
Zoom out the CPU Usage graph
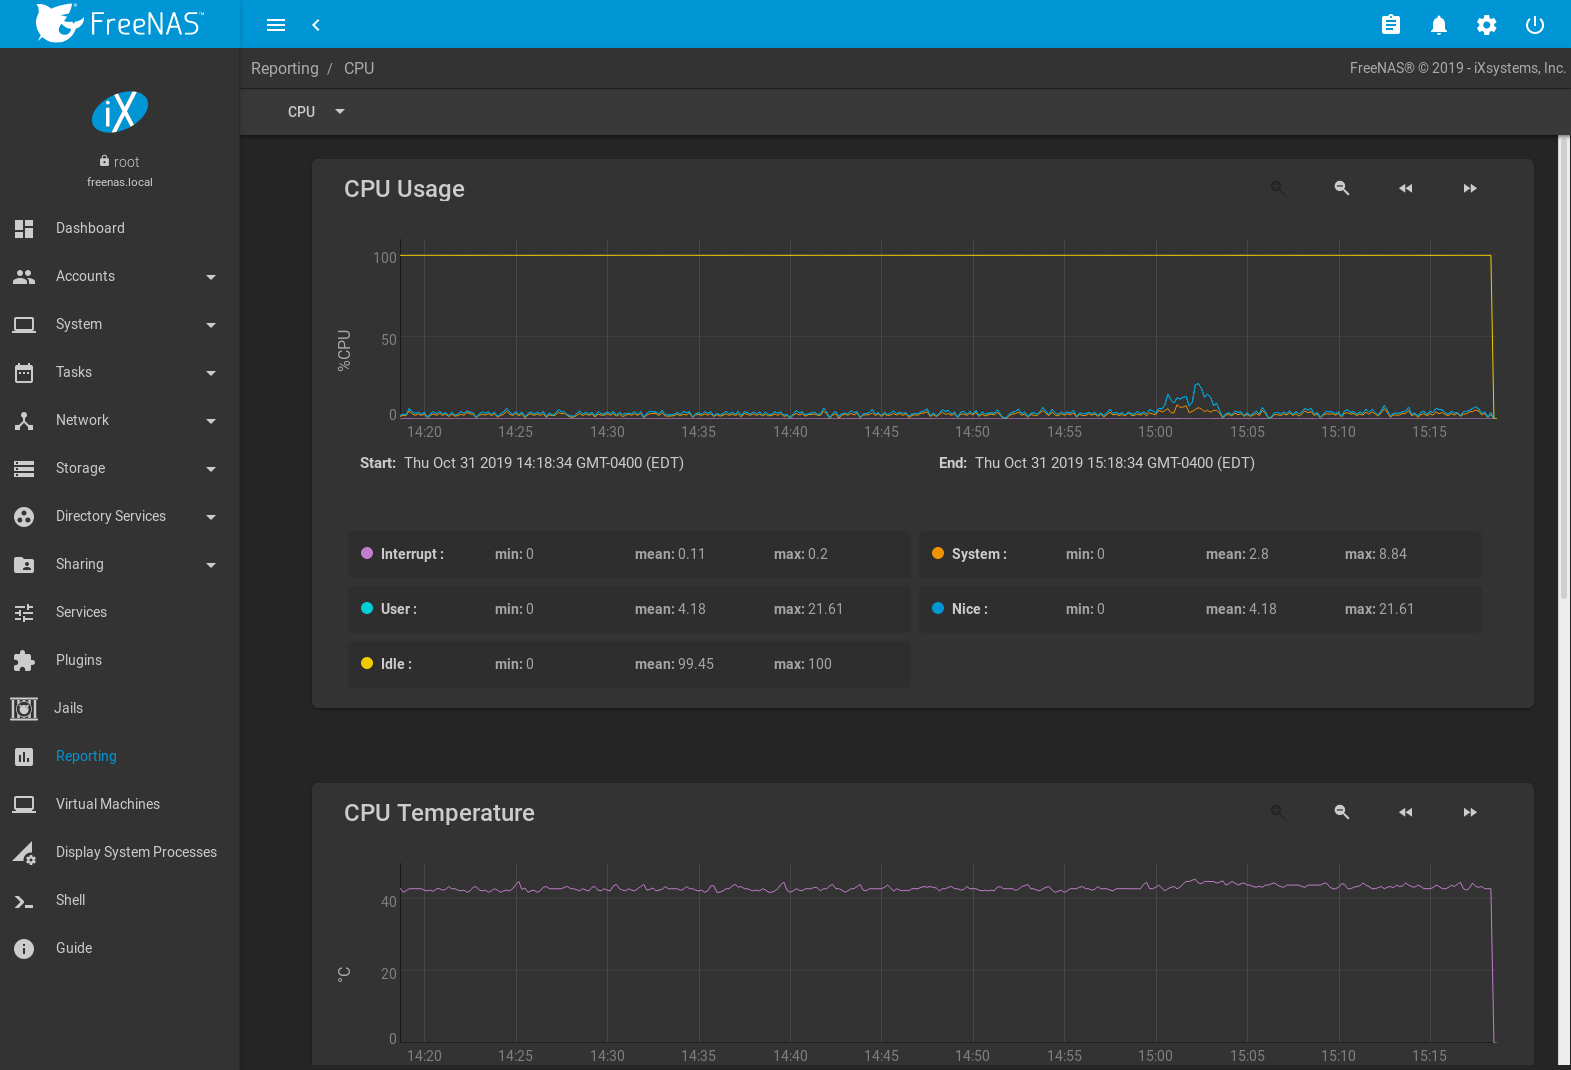[1341, 188]
